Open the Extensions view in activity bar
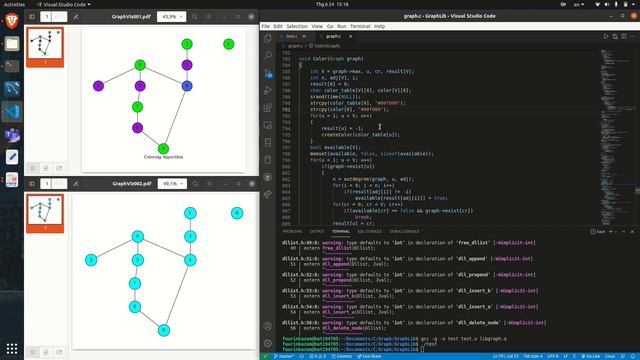Viewport: 640px width, 360px height. pos(268,108)
